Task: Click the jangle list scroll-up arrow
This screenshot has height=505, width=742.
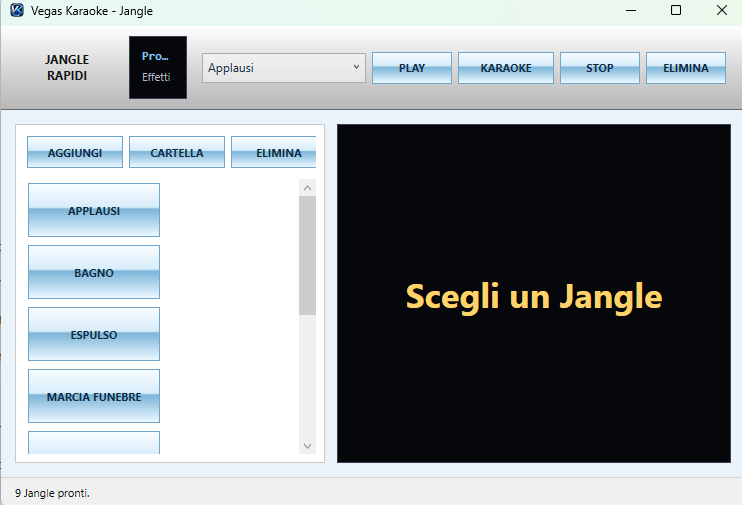Action: click(x=307, y=188)
